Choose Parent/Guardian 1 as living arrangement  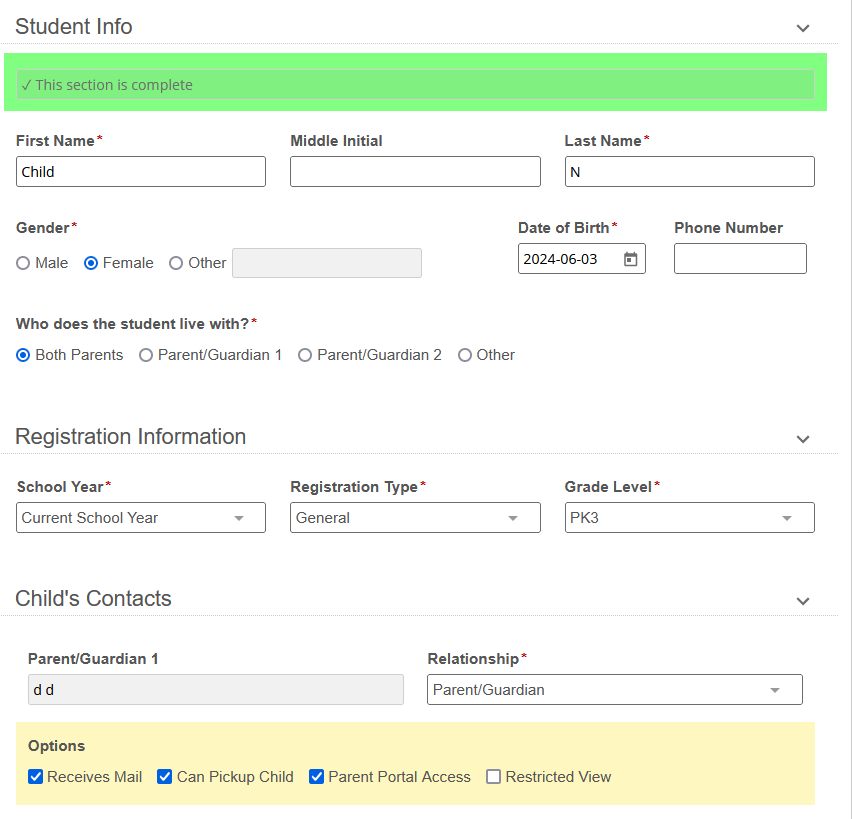[146, 355]
